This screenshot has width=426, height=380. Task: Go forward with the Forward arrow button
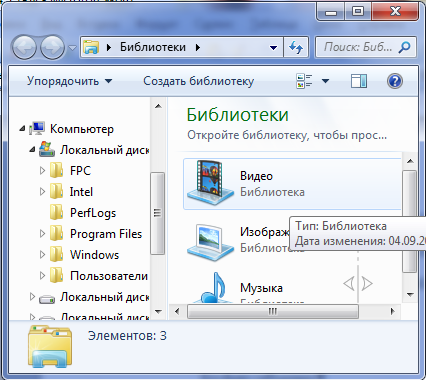[x=52, y=48]
